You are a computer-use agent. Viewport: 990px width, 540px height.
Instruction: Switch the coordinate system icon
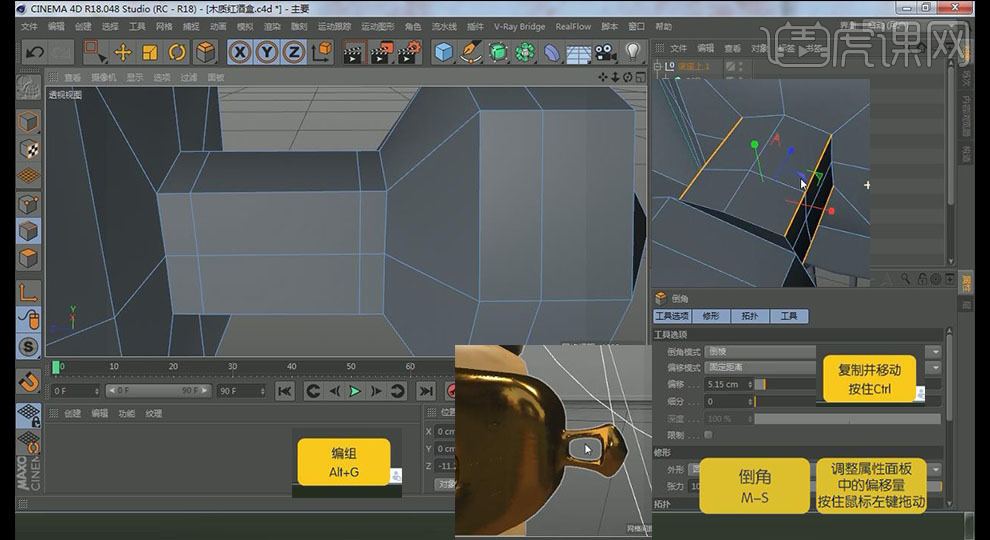coord(321,52)
